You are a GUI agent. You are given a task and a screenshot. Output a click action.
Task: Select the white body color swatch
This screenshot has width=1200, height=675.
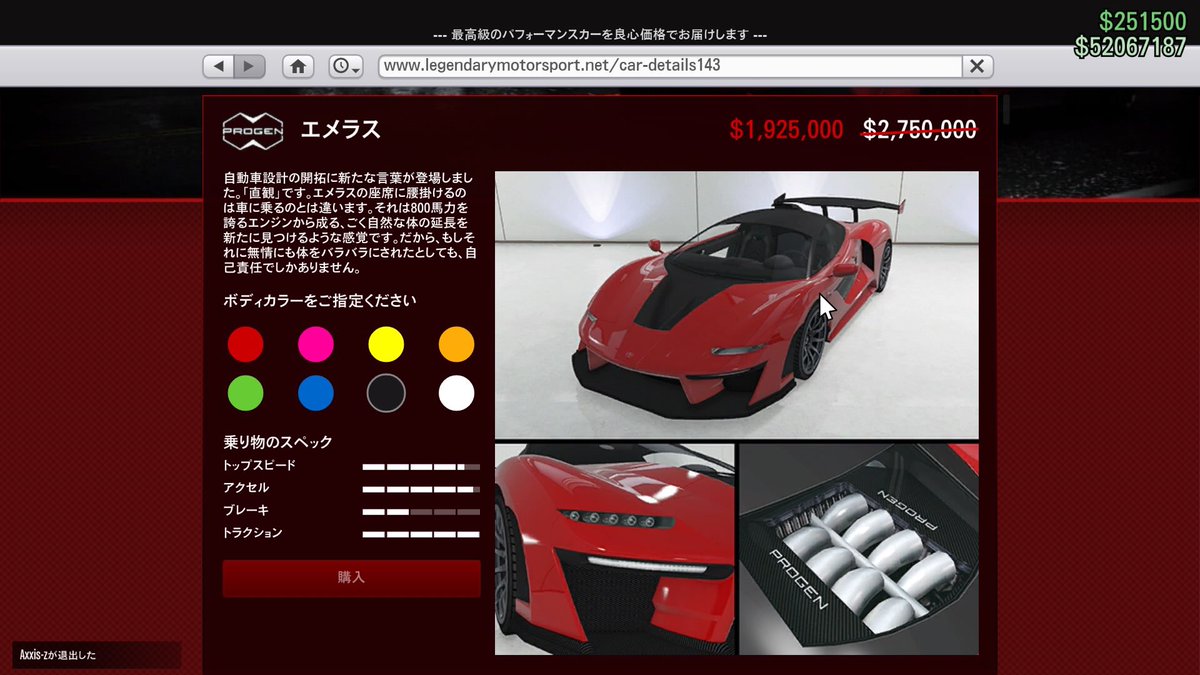point(456,393)
